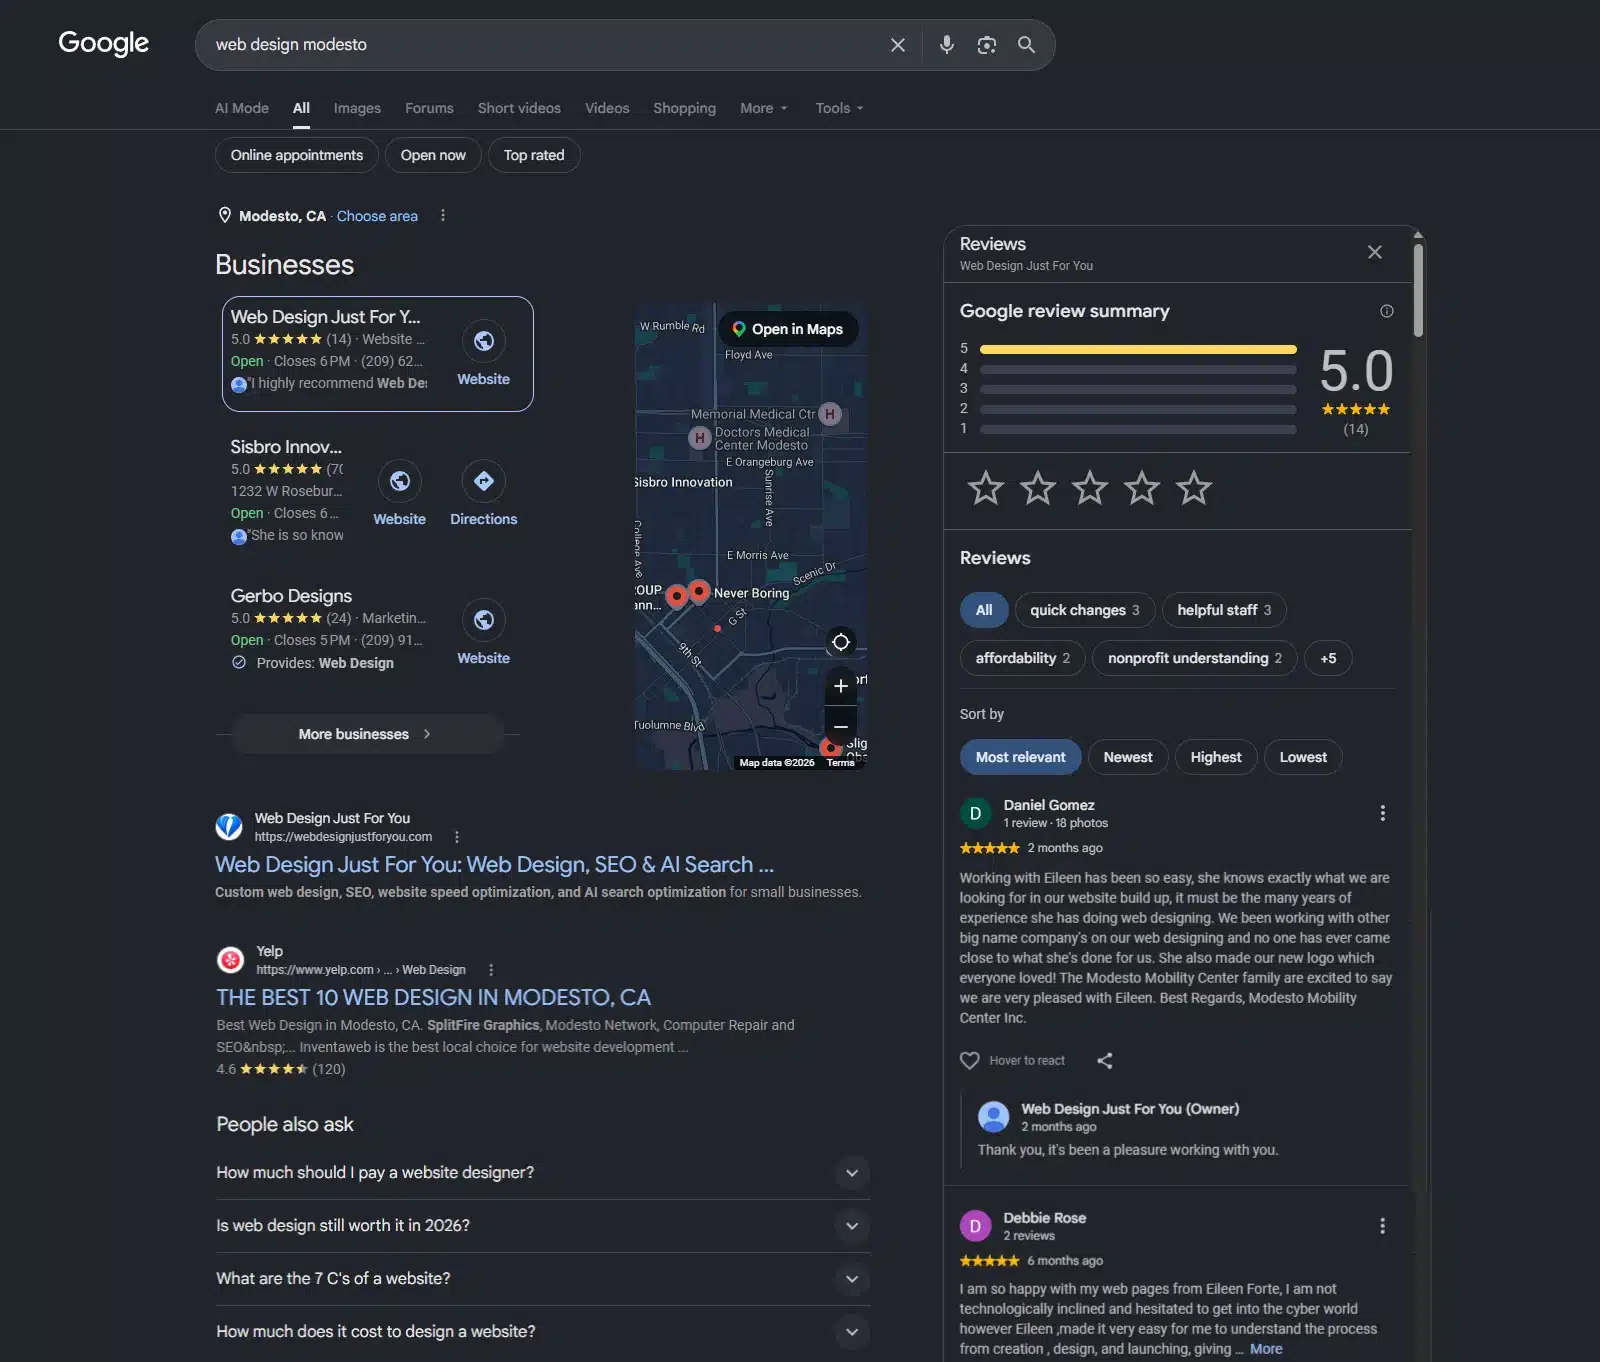Zoom in on the map

[841, 686]
